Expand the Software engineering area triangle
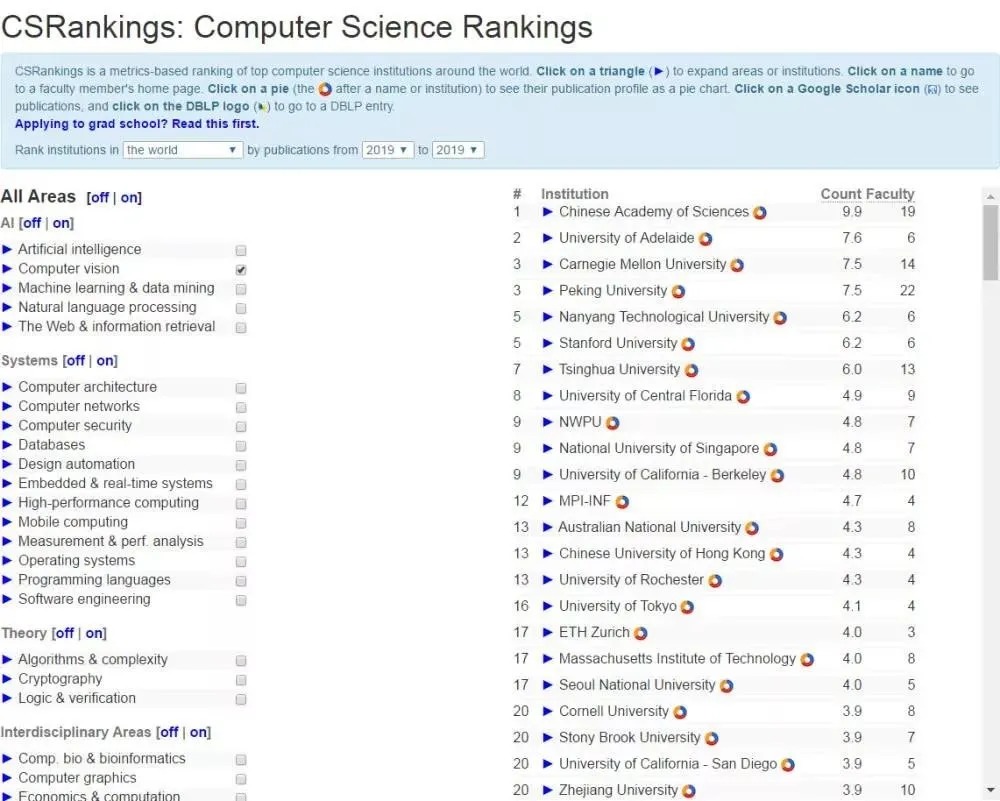Image resolution: width=1000 pixels, height=801 pixels. coord(7,599)
